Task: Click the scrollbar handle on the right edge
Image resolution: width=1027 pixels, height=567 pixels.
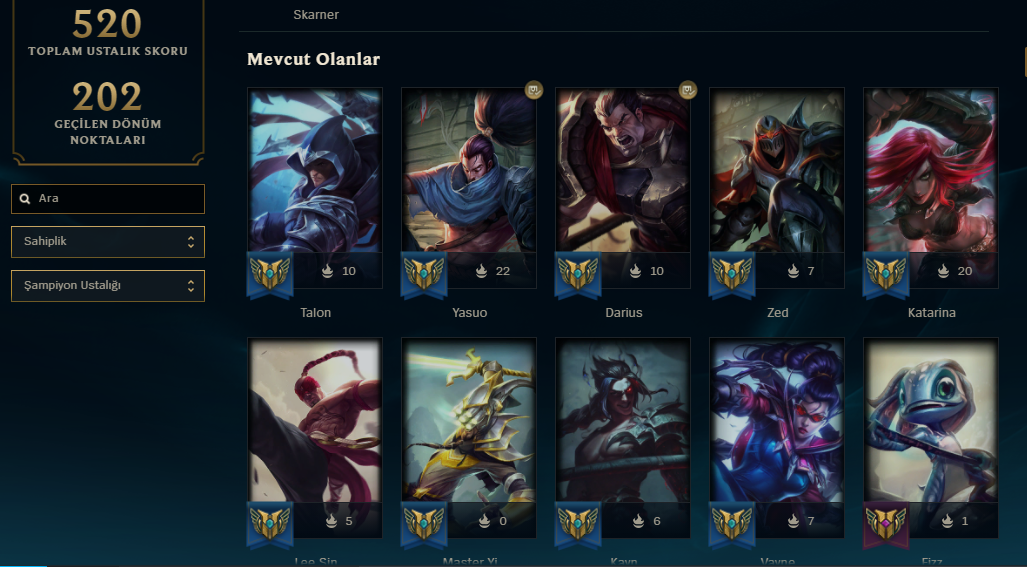Action: pyautogui.click(x=1024, y=62)
